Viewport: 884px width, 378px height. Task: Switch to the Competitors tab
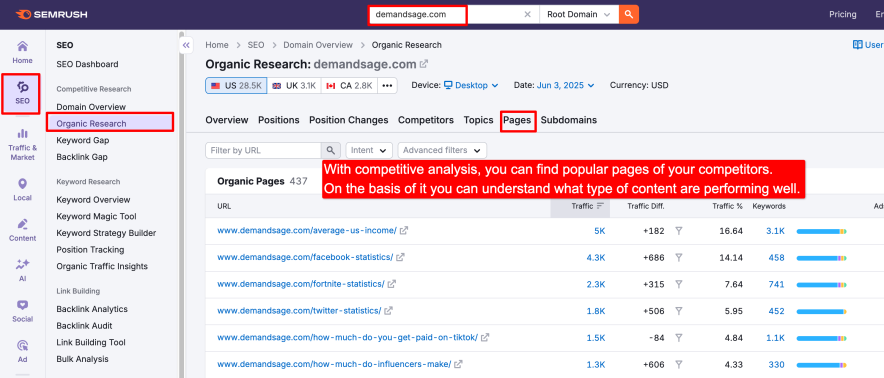(x=426, y=120)
